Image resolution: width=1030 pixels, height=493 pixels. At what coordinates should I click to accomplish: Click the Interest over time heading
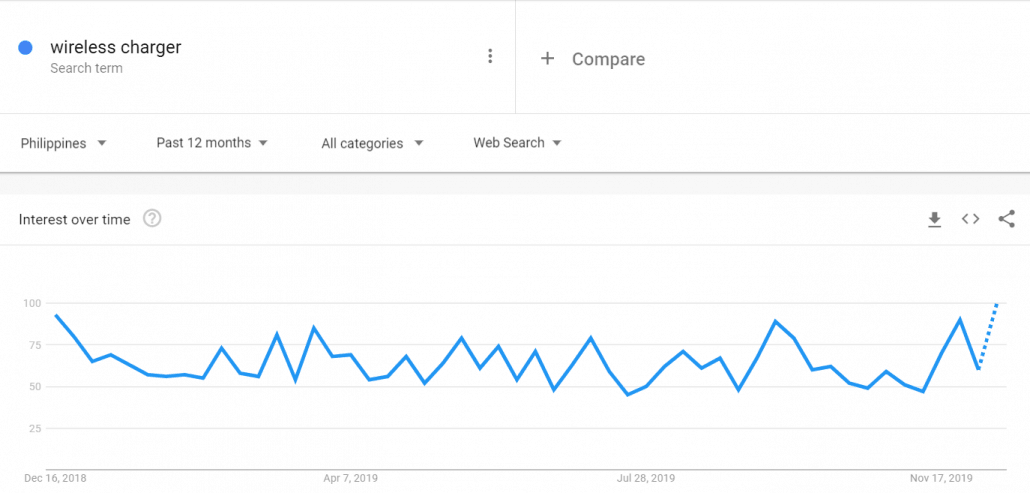74,219
